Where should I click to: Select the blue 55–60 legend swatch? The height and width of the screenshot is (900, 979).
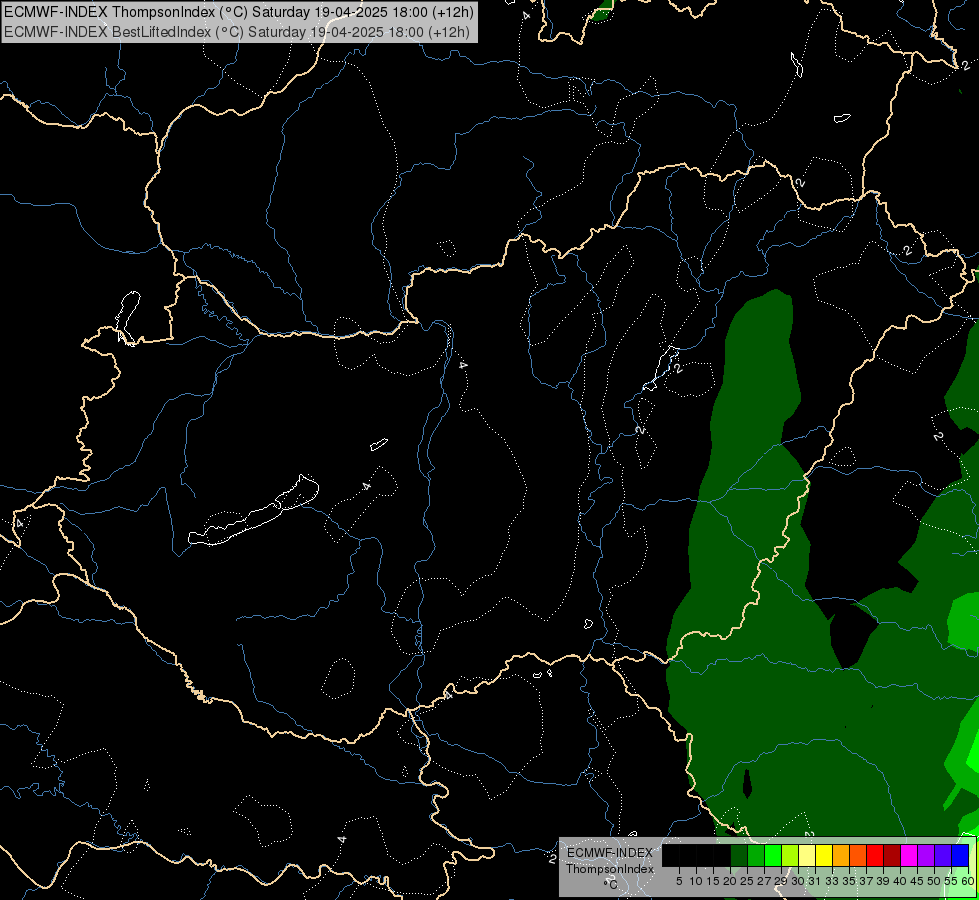(x=960, y=855)
